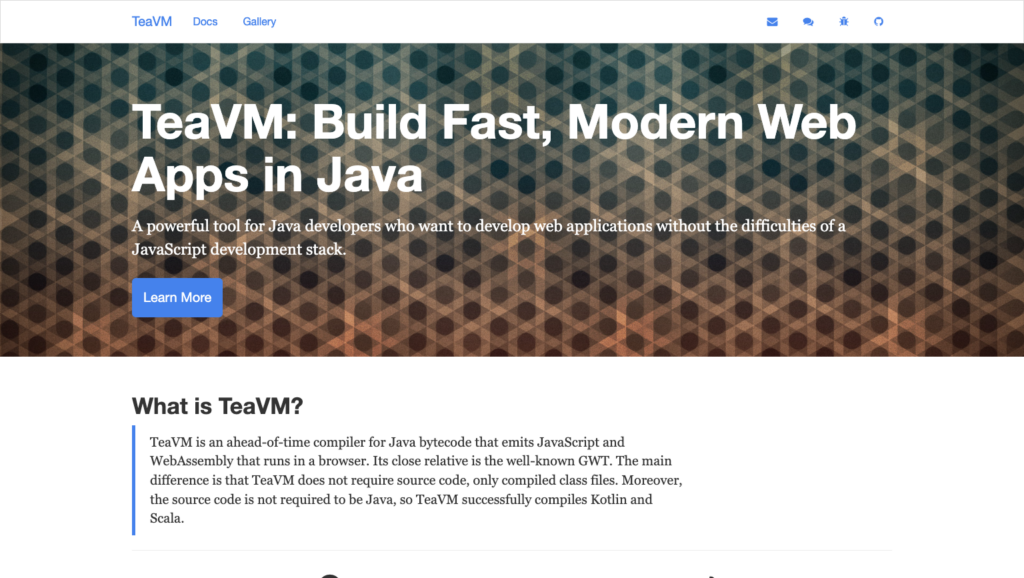Click the word "GWT" in the description

(x=595, y=461)
